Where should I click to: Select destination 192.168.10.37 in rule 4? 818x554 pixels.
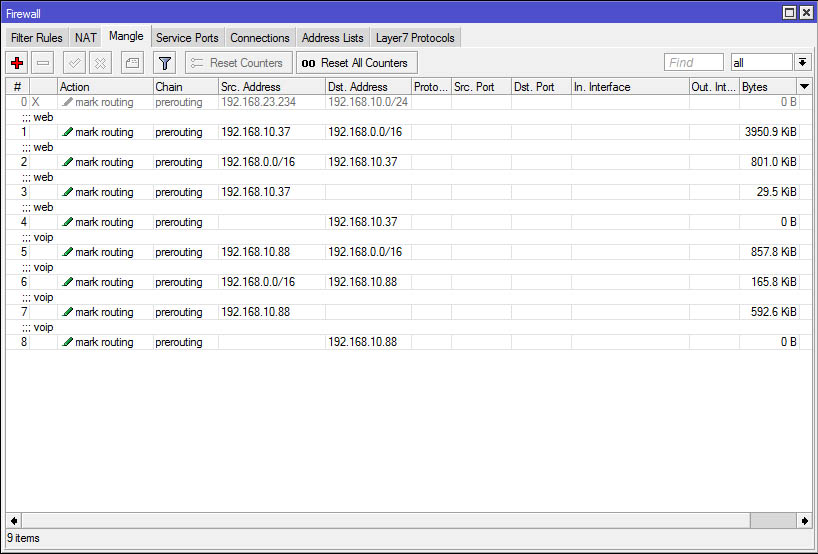tap(362, 222)
